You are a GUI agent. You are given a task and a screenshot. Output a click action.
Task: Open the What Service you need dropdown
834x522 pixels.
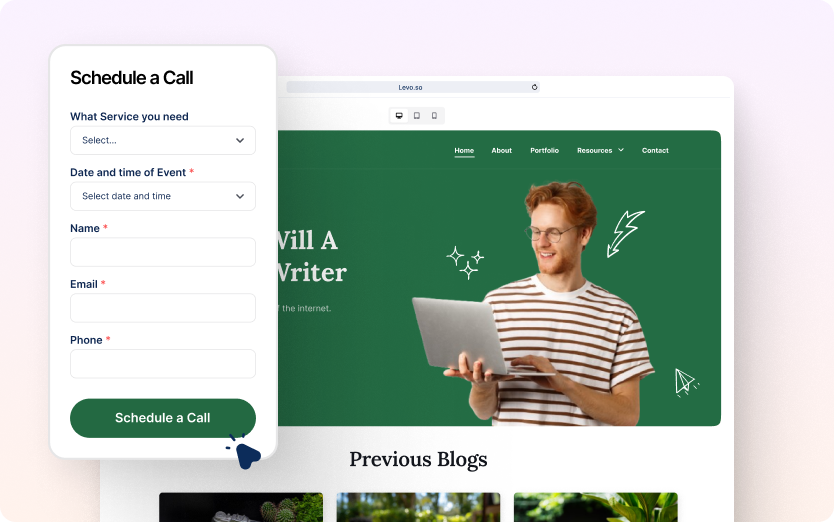click(x=163, y=140)
